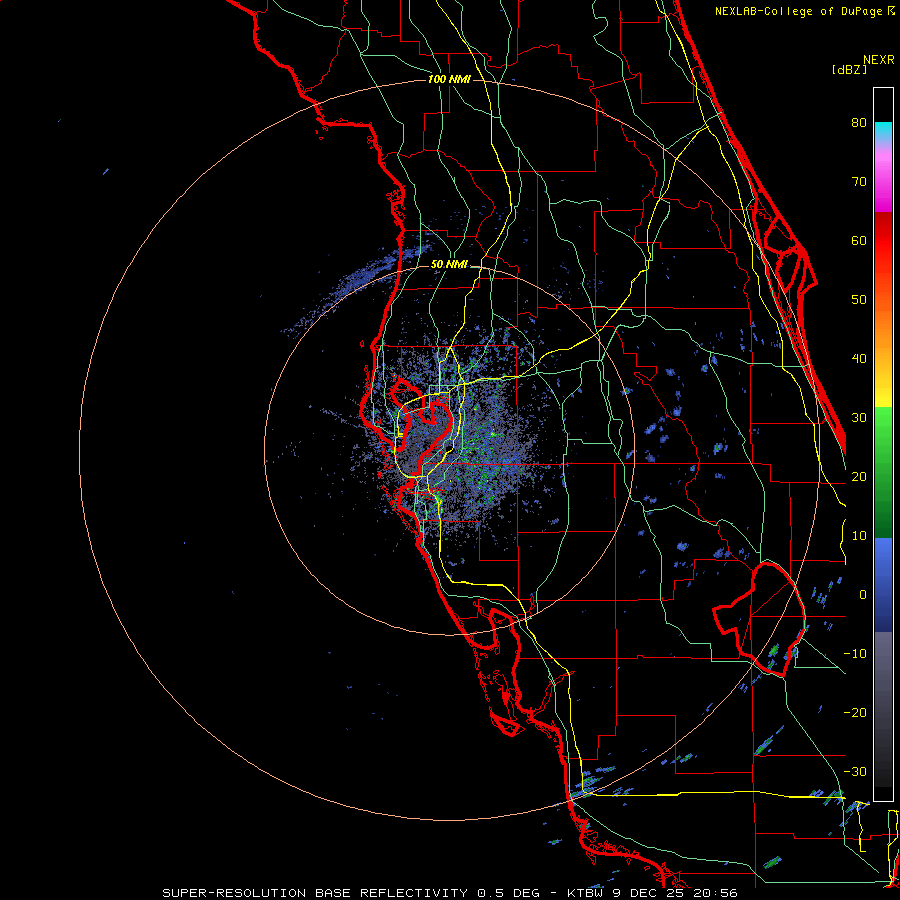The image size is (900, 900).
Task: Click the 100 NMI range ring label
Action: point(449,79)
